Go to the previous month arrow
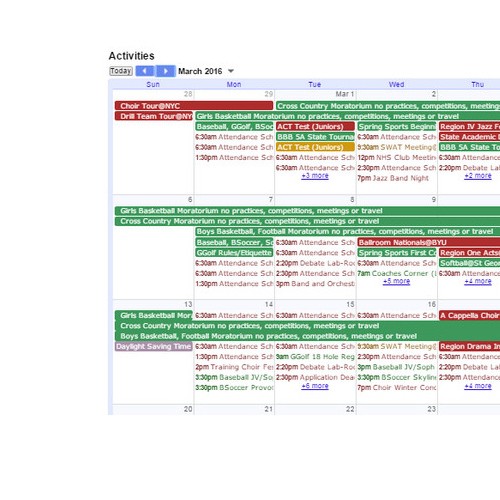This screenshot has width=500, height=500. pos(145,71)
